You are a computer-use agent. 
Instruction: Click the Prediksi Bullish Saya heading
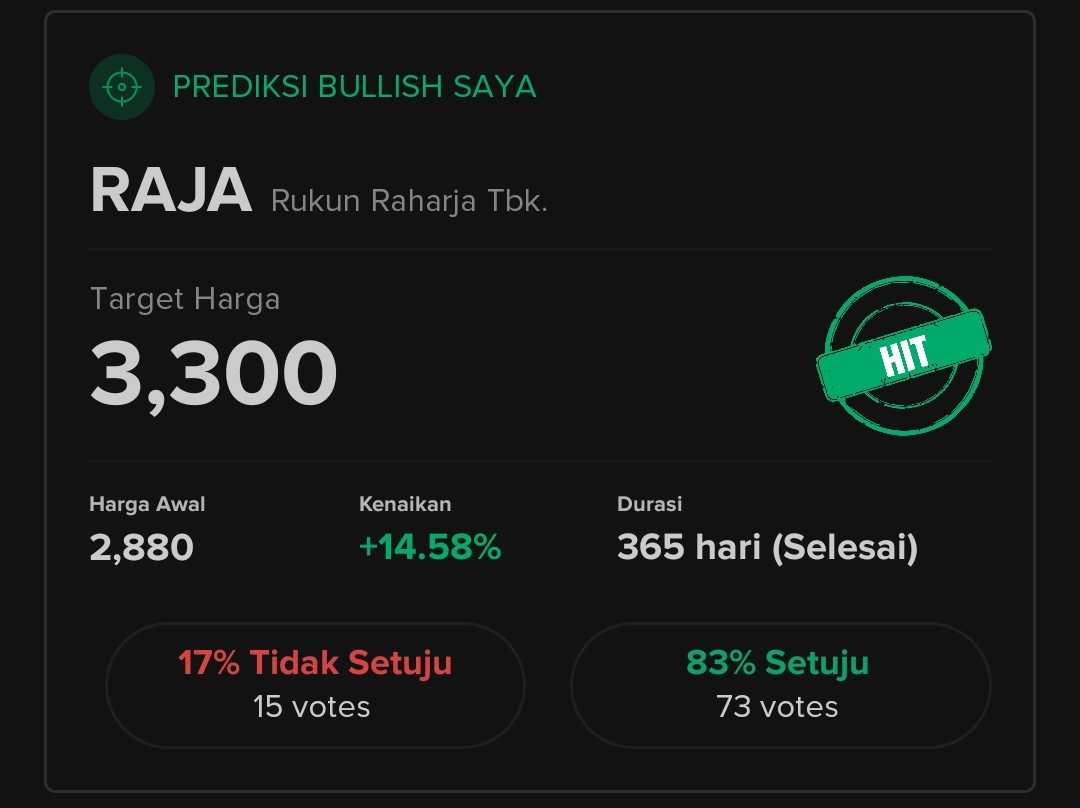[355, 87]
